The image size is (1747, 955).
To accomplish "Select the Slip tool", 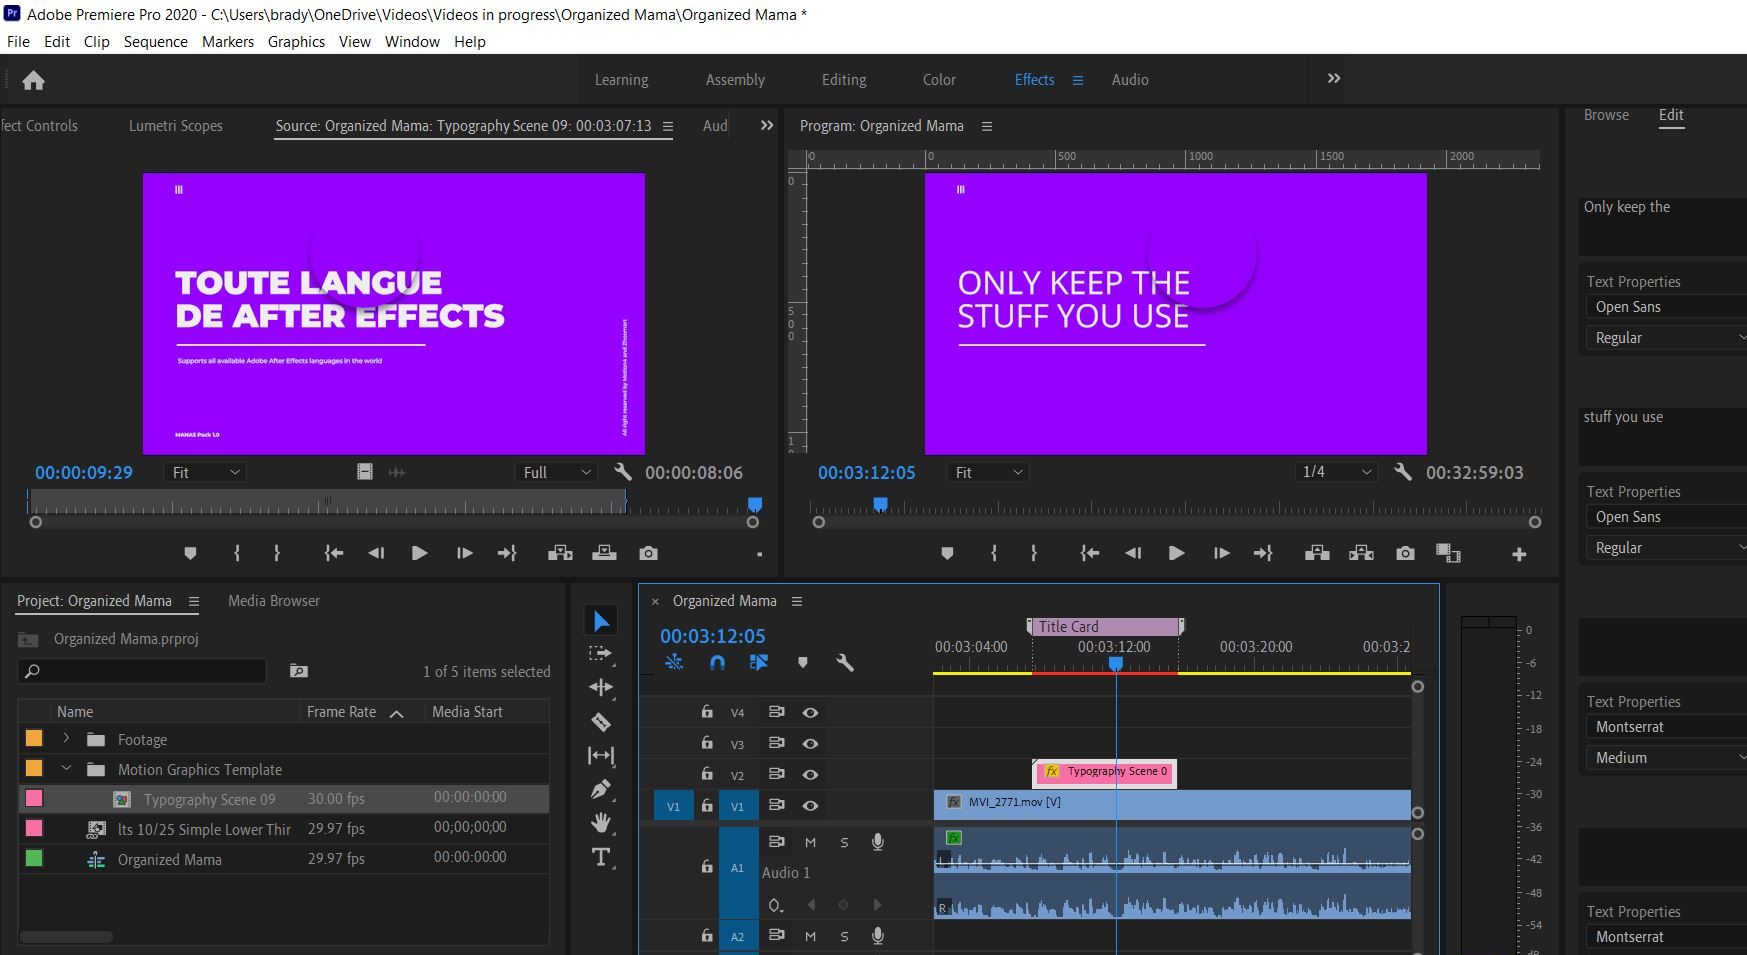I will (601, 756).
